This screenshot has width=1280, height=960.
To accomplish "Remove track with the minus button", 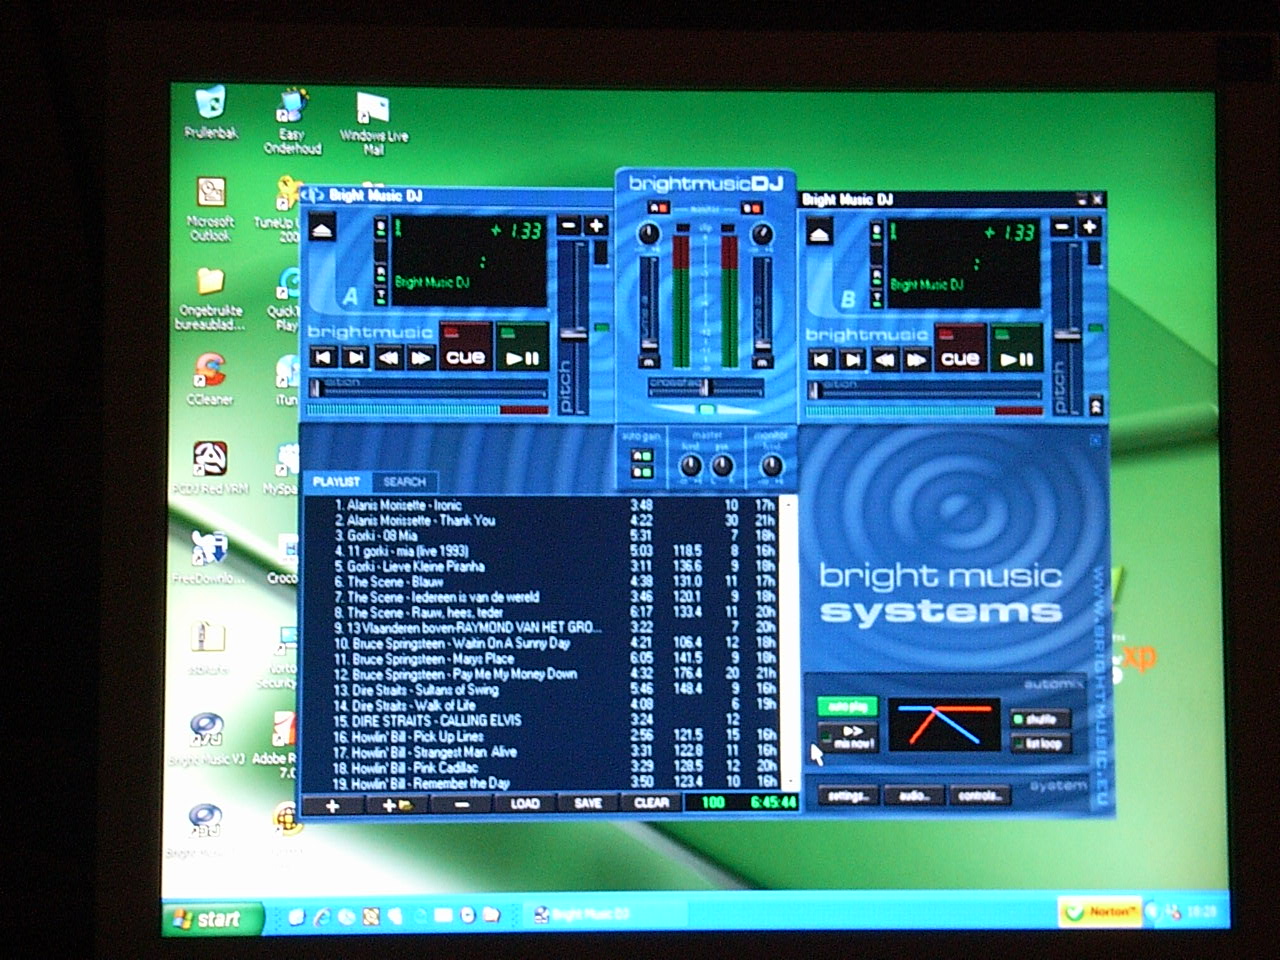I will coord(461,805).
